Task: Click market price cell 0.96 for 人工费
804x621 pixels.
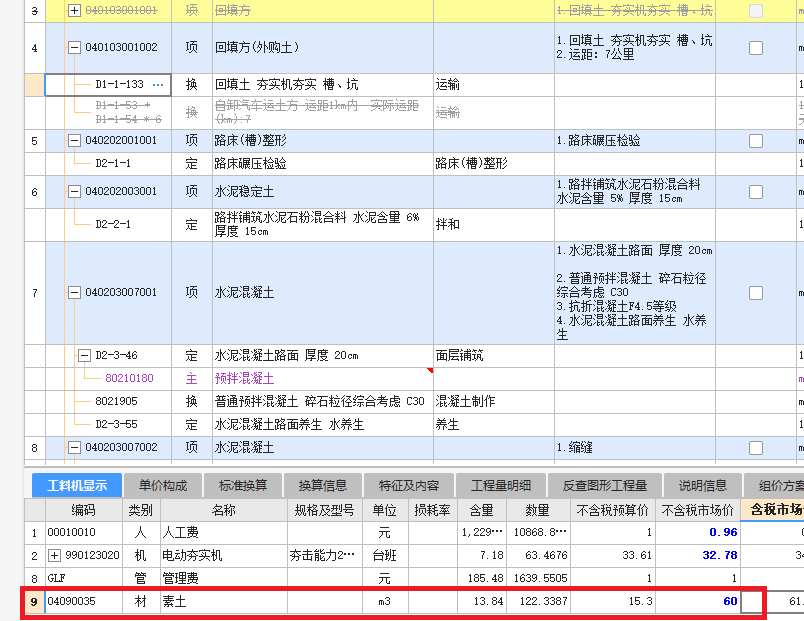Action: coord(698,532)
